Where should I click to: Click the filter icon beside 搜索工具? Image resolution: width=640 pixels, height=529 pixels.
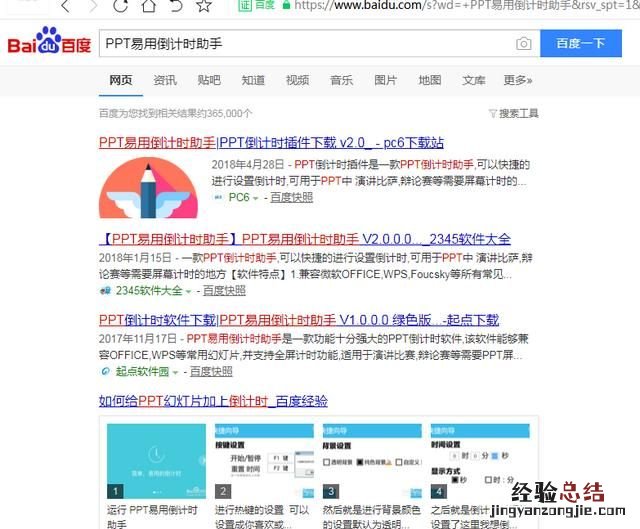tap(493, 113)
